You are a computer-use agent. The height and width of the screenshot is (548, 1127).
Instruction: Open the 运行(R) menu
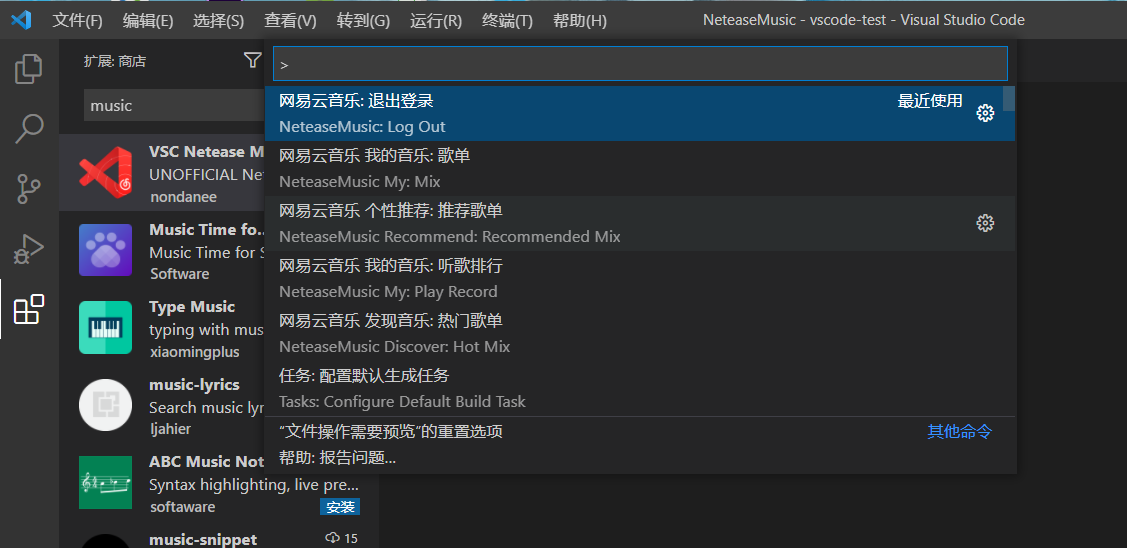pyautogui.click(x=436, y=21)
